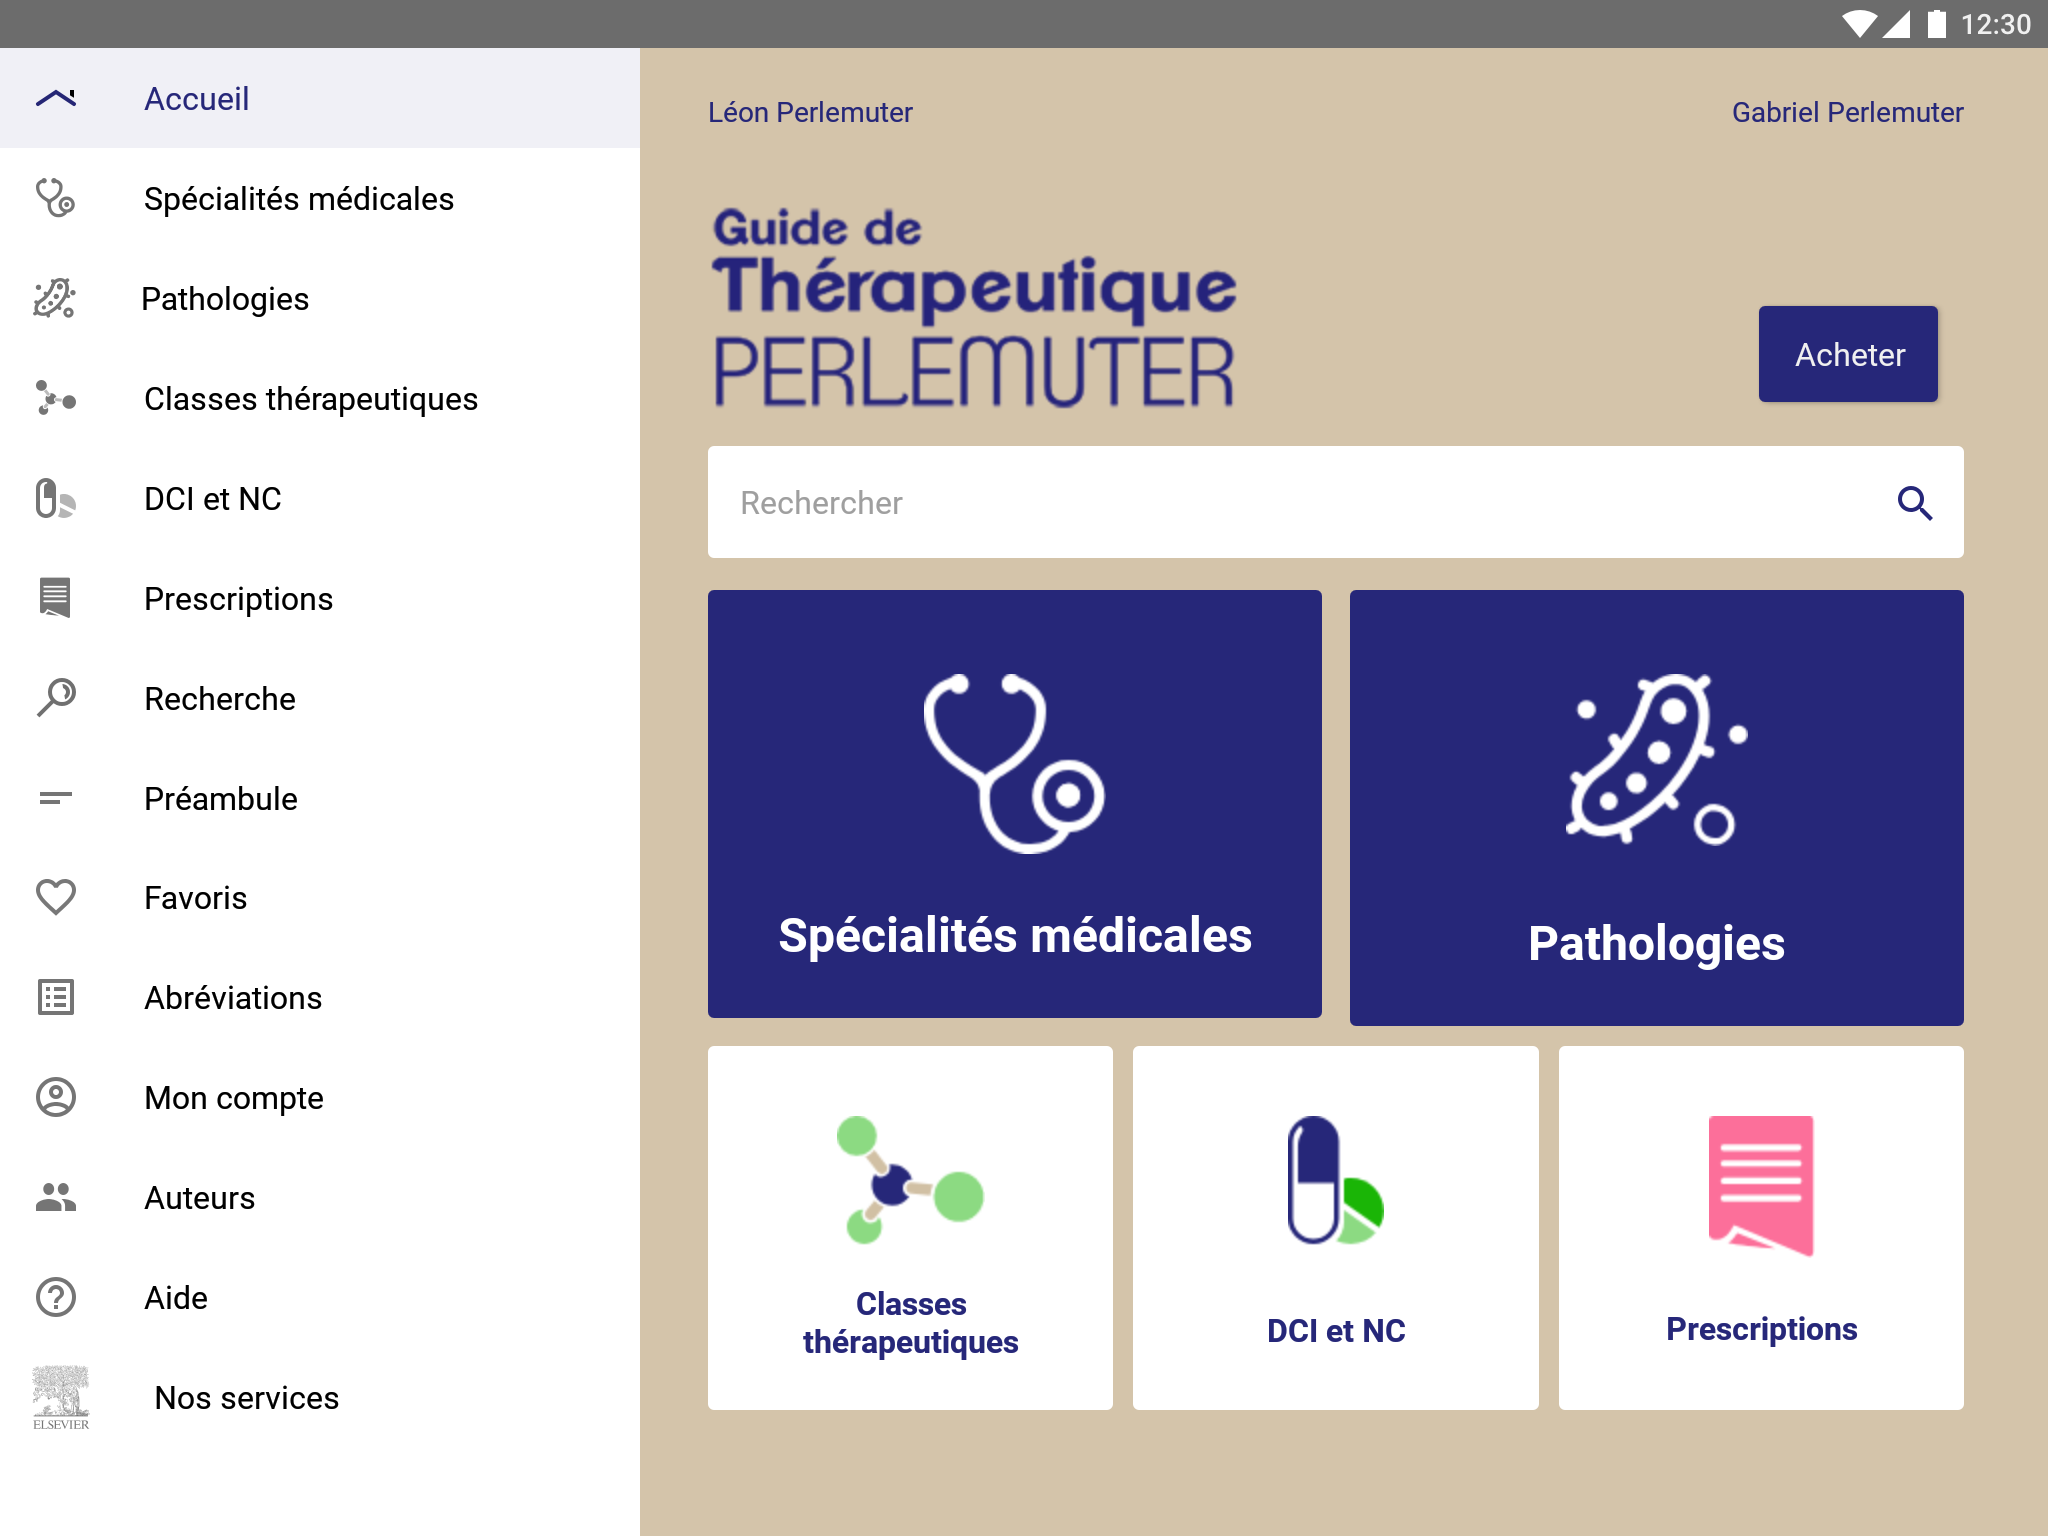Tap the 12:30 clock in status bar

[1995, 24]
